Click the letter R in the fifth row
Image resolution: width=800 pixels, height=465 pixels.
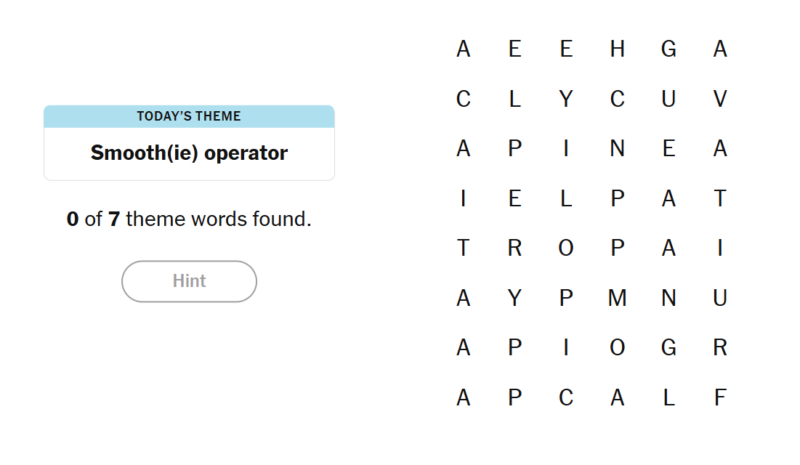[514, 249]
